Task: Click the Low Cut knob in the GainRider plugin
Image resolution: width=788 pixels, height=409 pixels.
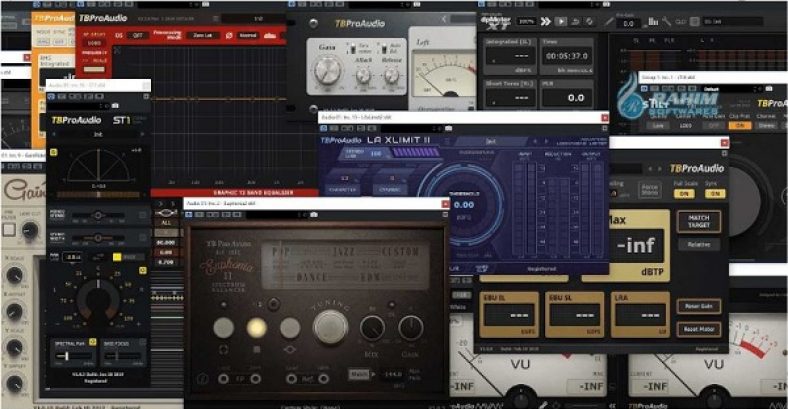Action: coord(30,230)
